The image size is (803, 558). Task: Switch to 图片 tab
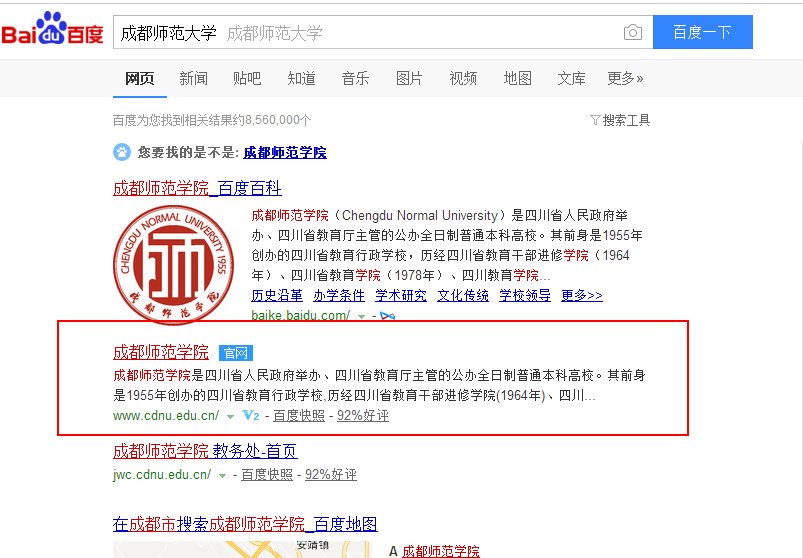409,78
